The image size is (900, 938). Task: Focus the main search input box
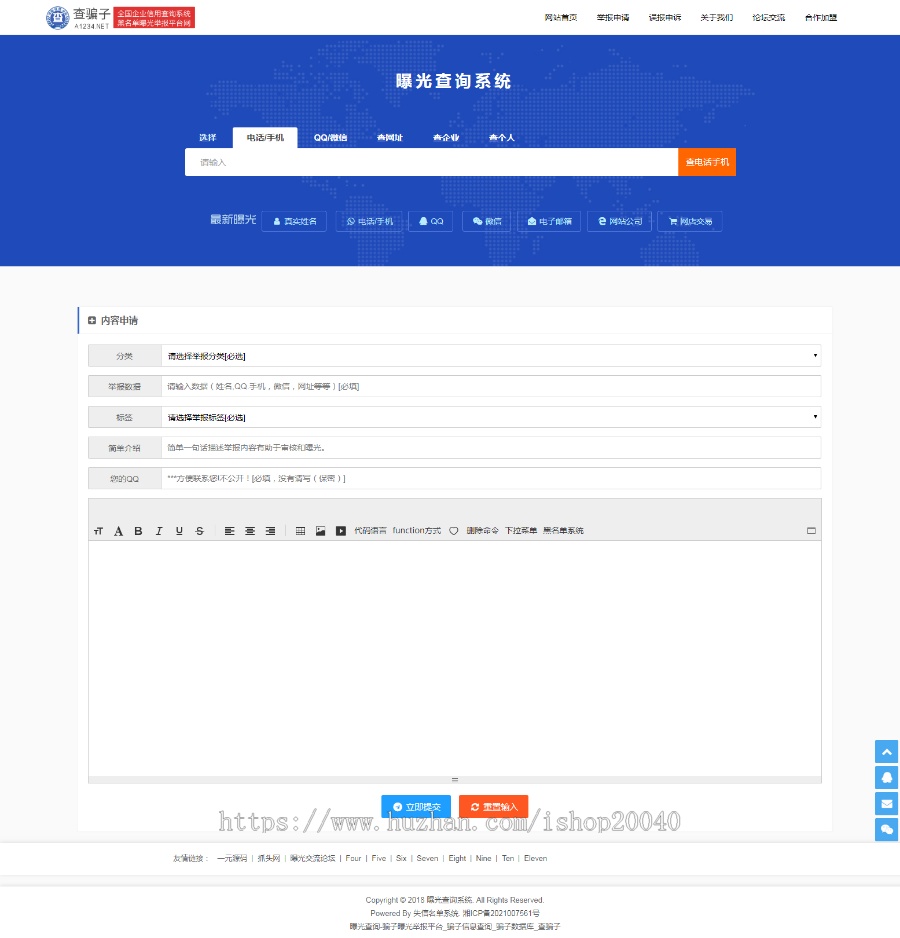coord(431,162)
